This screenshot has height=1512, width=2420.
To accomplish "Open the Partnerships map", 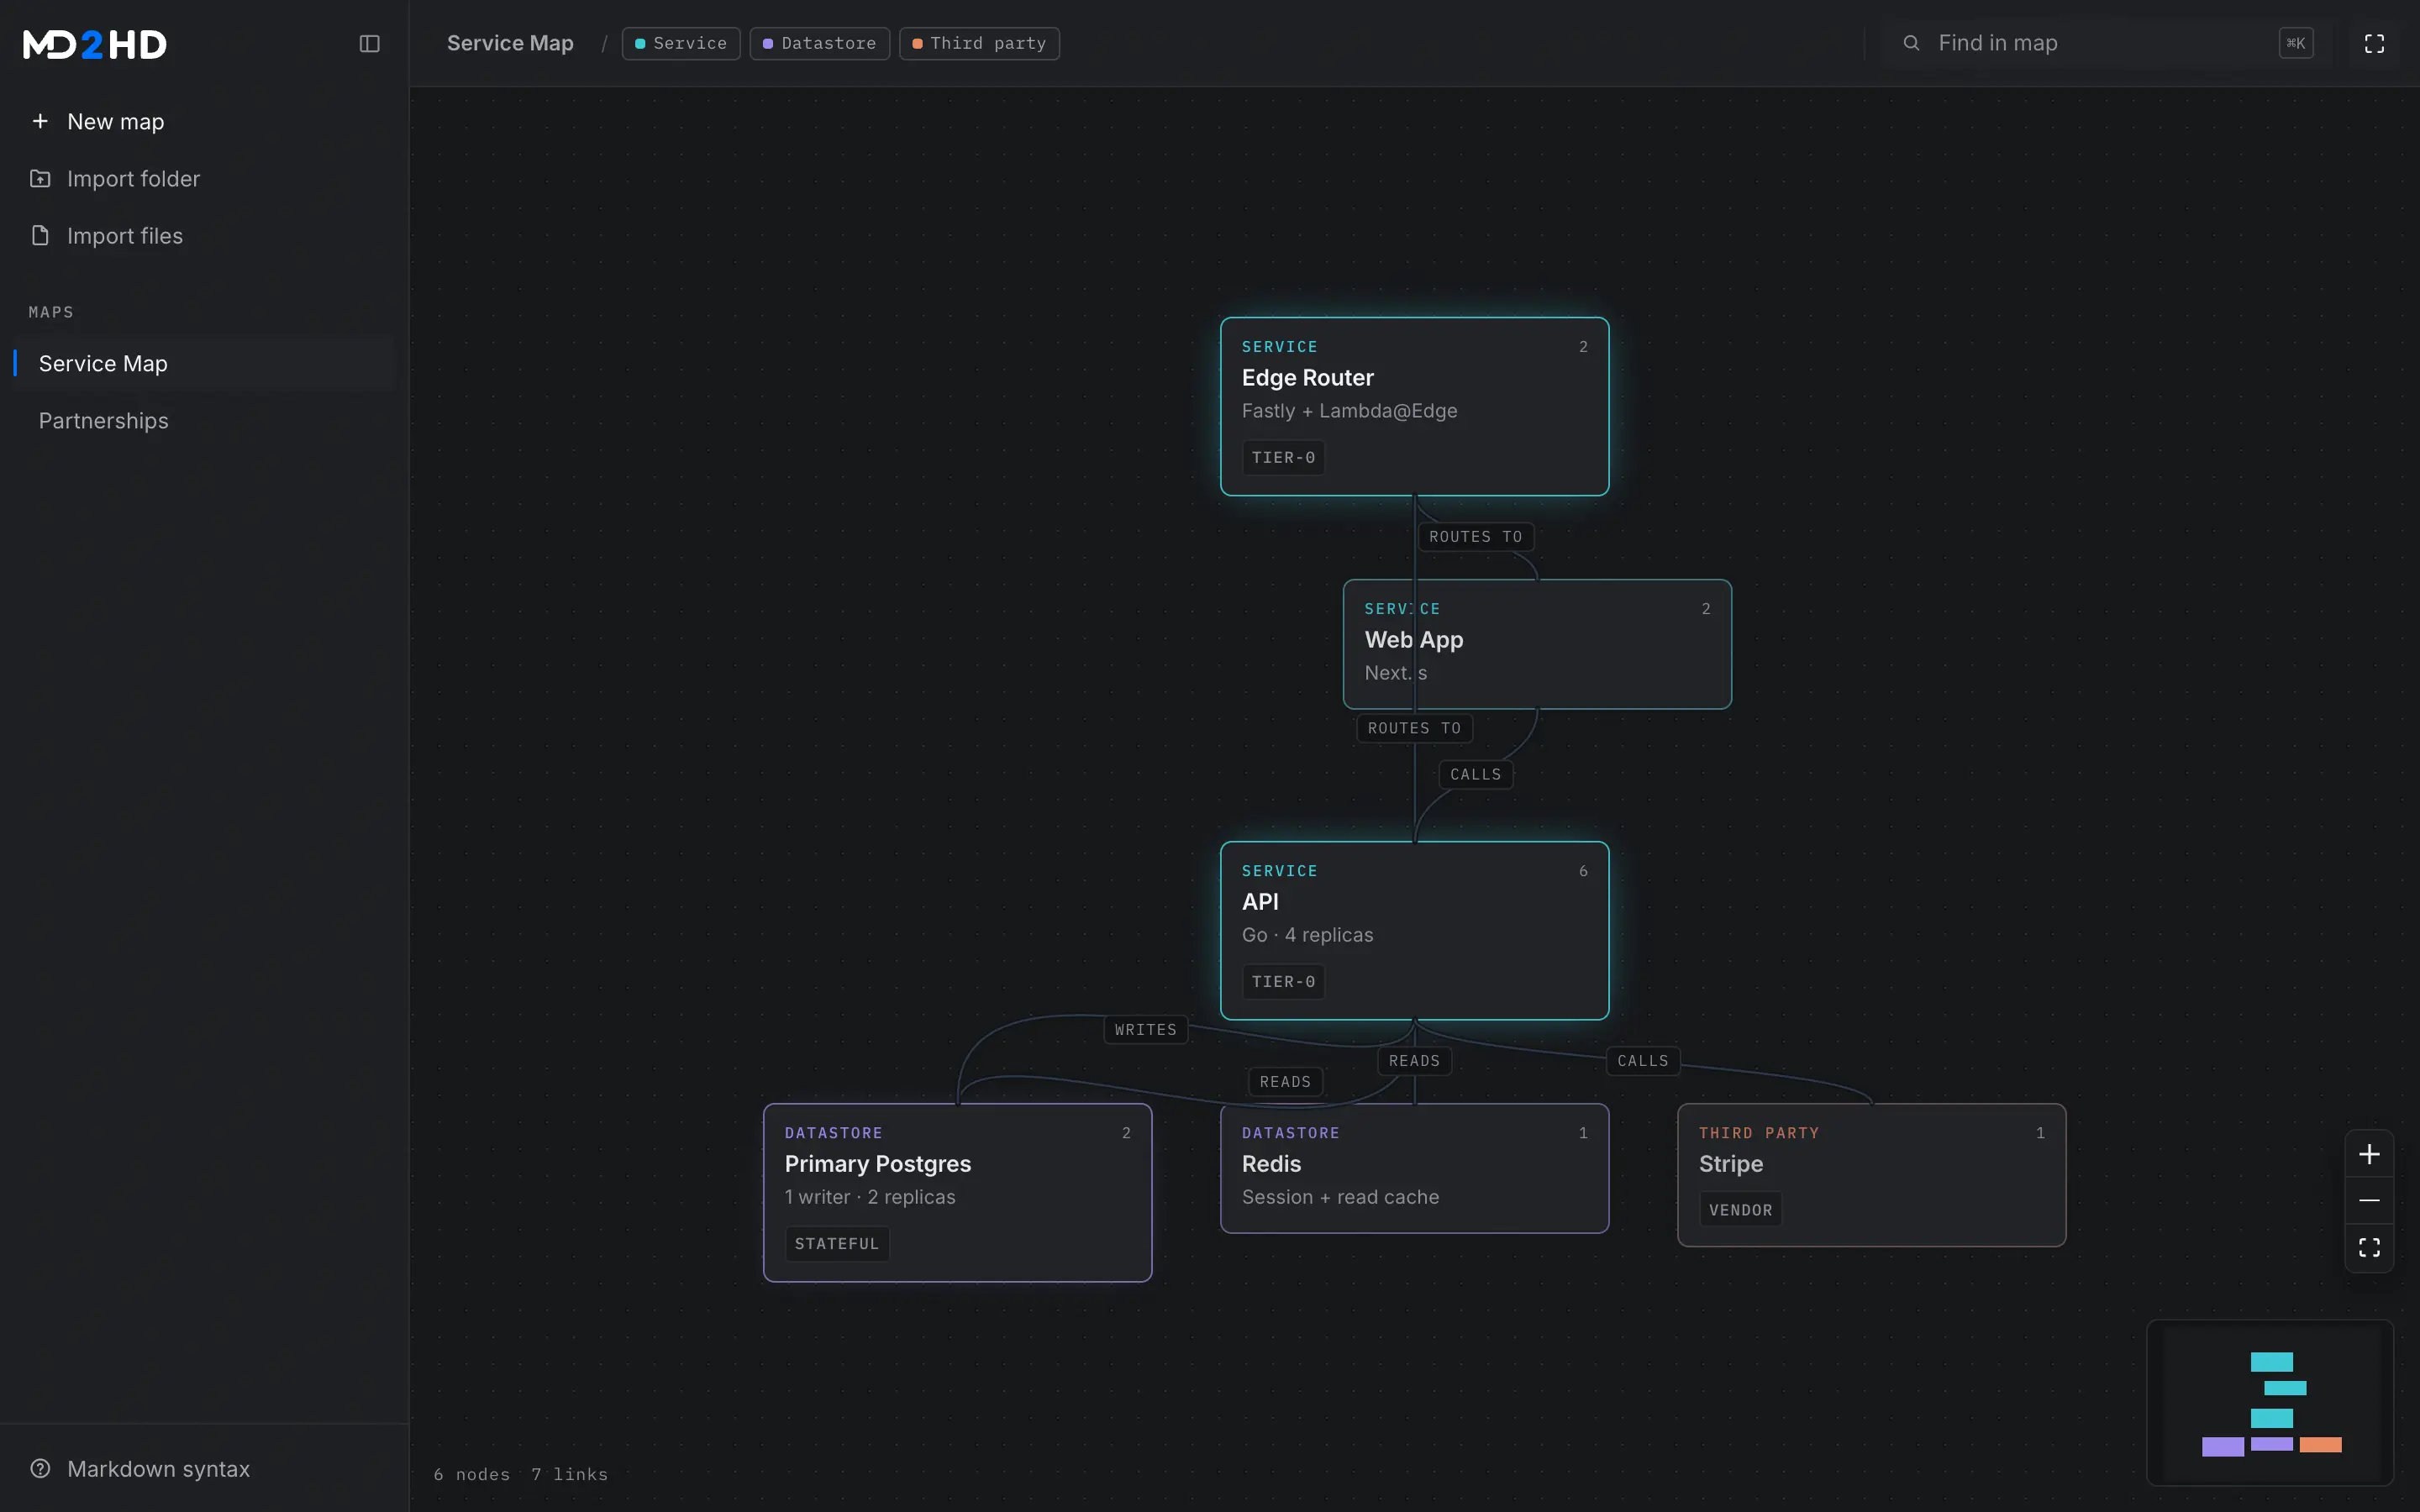I will 204,420.
